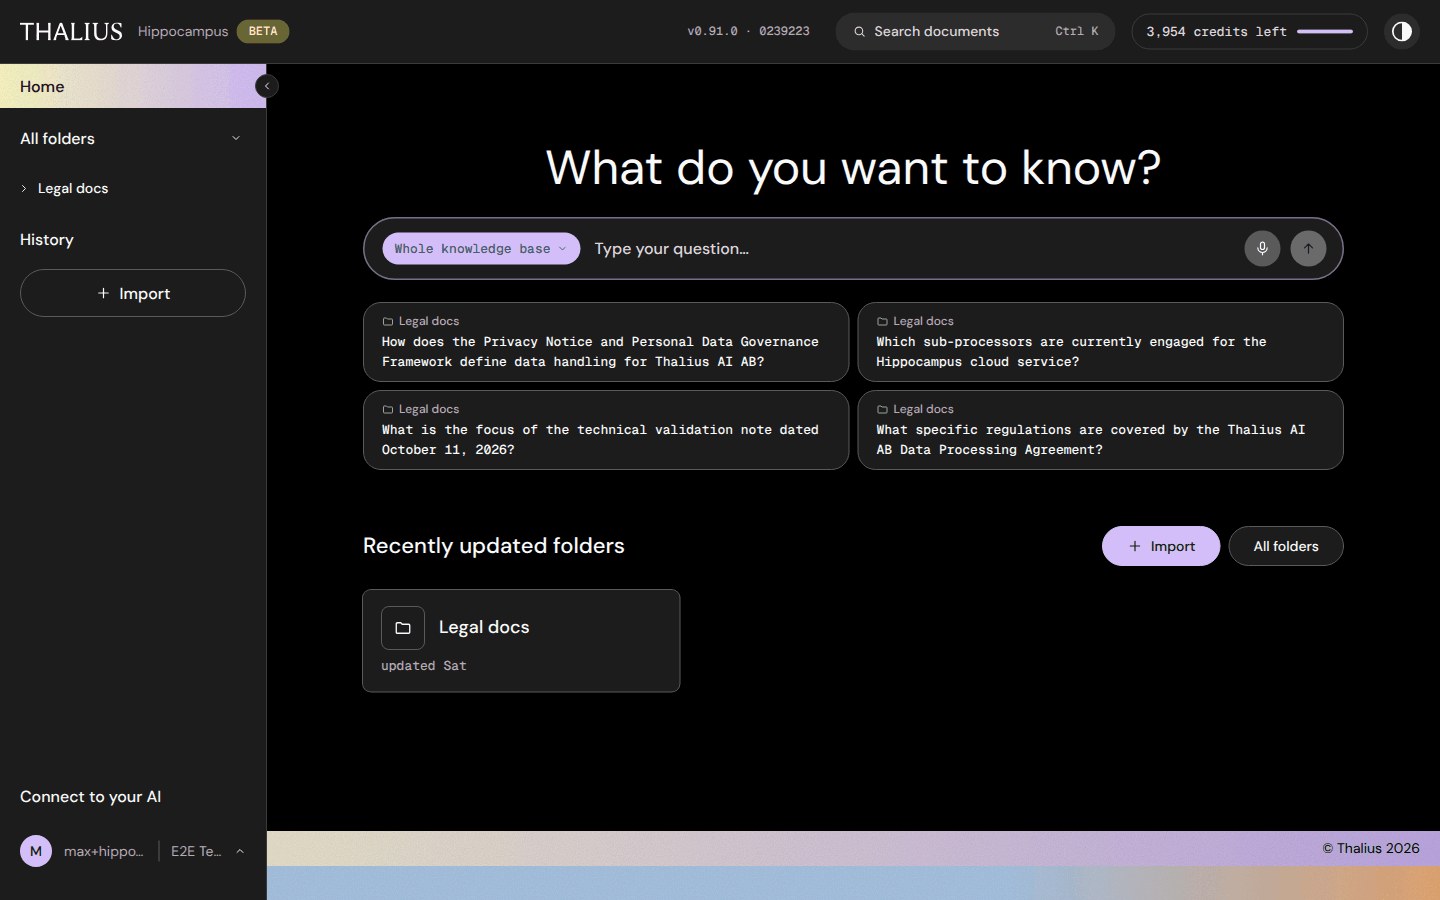This screenshot has width=1440, height=900.
Task: Click the purple Import button
Action: coord(1161,546)
